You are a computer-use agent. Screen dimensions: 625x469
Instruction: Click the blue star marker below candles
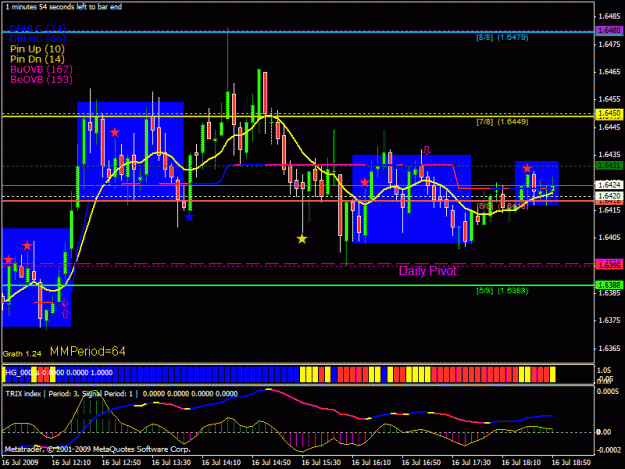(189, 217)
